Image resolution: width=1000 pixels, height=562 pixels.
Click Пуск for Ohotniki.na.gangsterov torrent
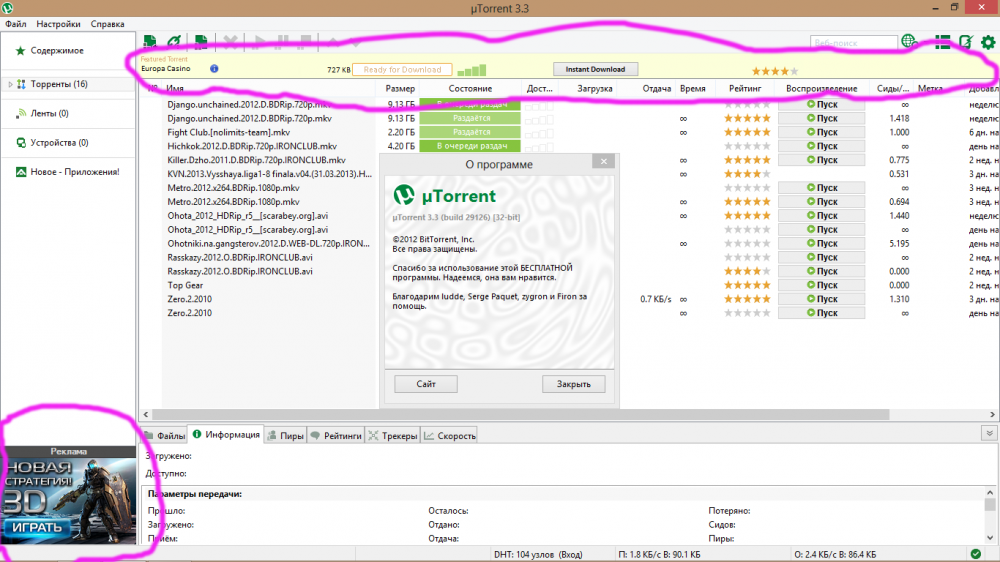(x=821, y=244)
